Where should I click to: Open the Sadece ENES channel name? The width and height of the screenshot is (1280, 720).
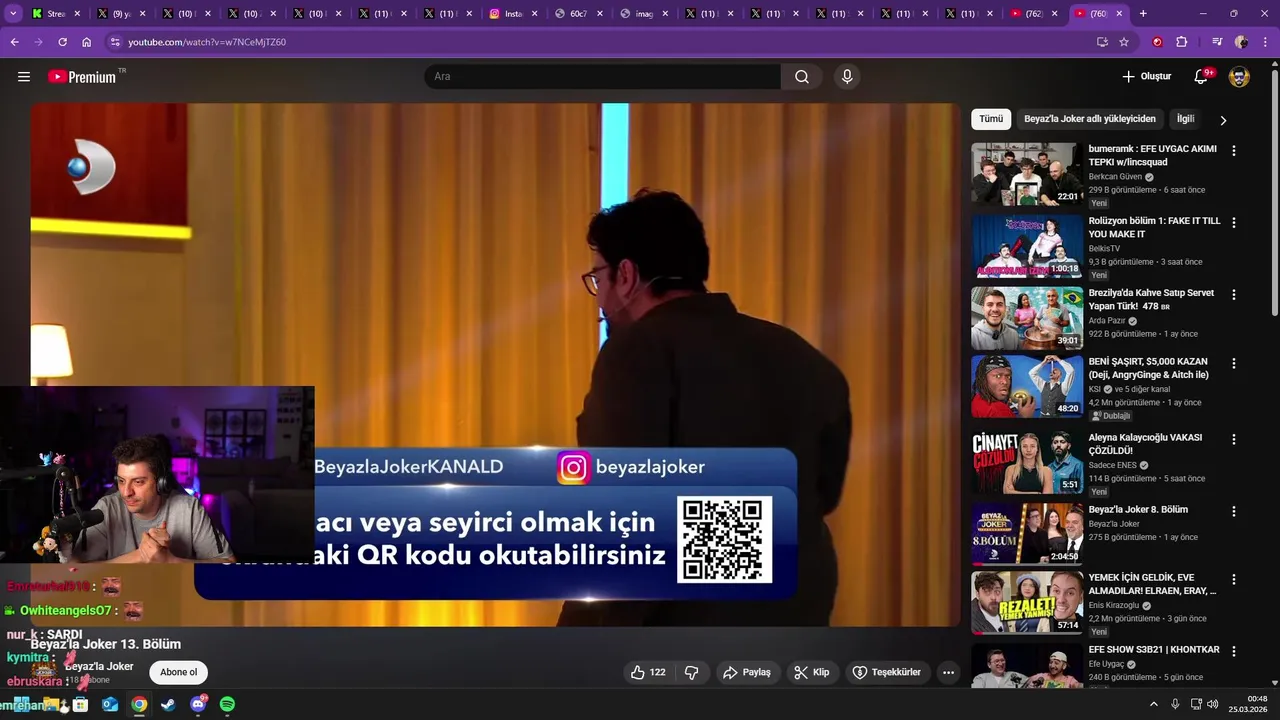point(1113,465)
